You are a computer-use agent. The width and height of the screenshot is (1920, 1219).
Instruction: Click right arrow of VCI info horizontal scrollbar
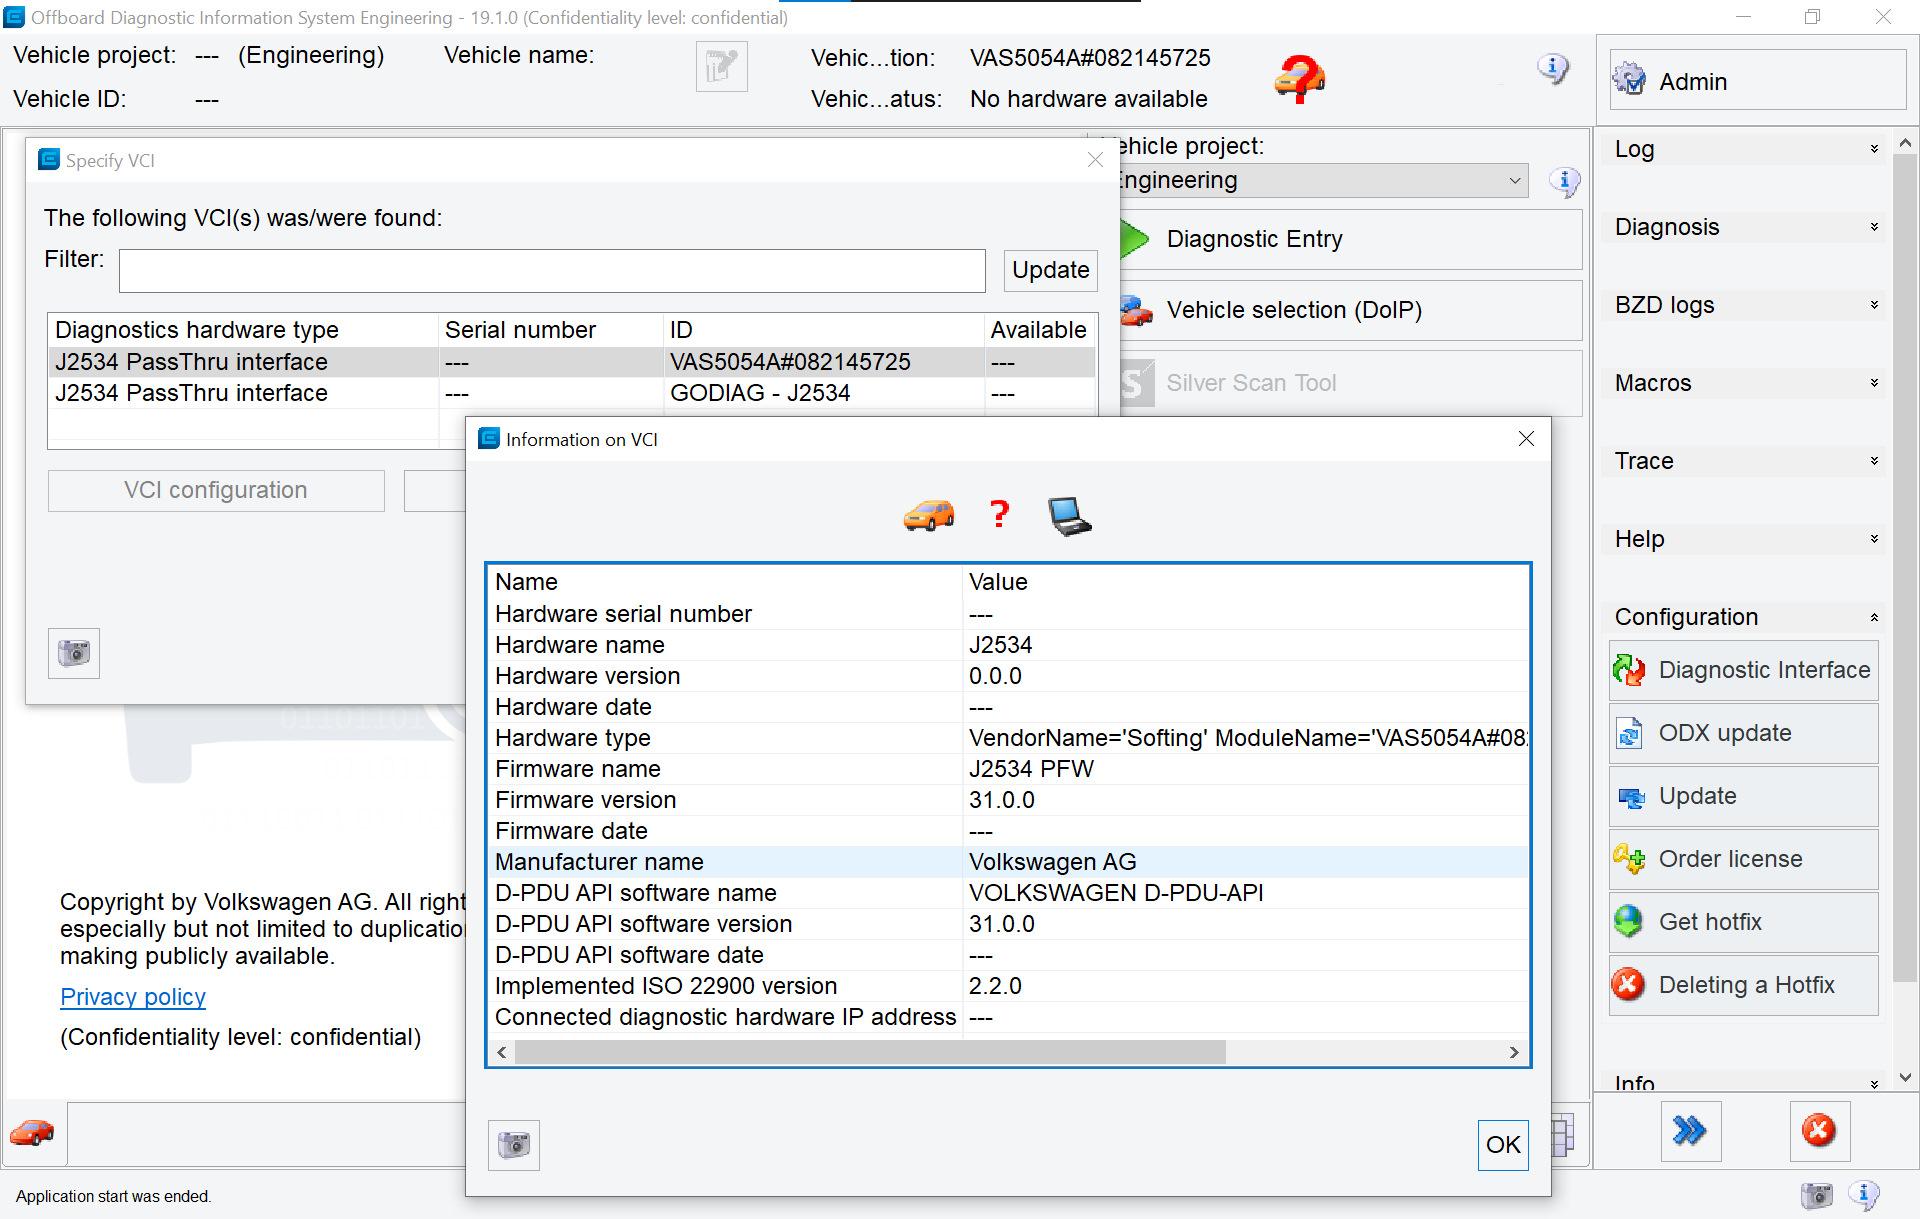pyautogui.click(x=1514, y=1052)
